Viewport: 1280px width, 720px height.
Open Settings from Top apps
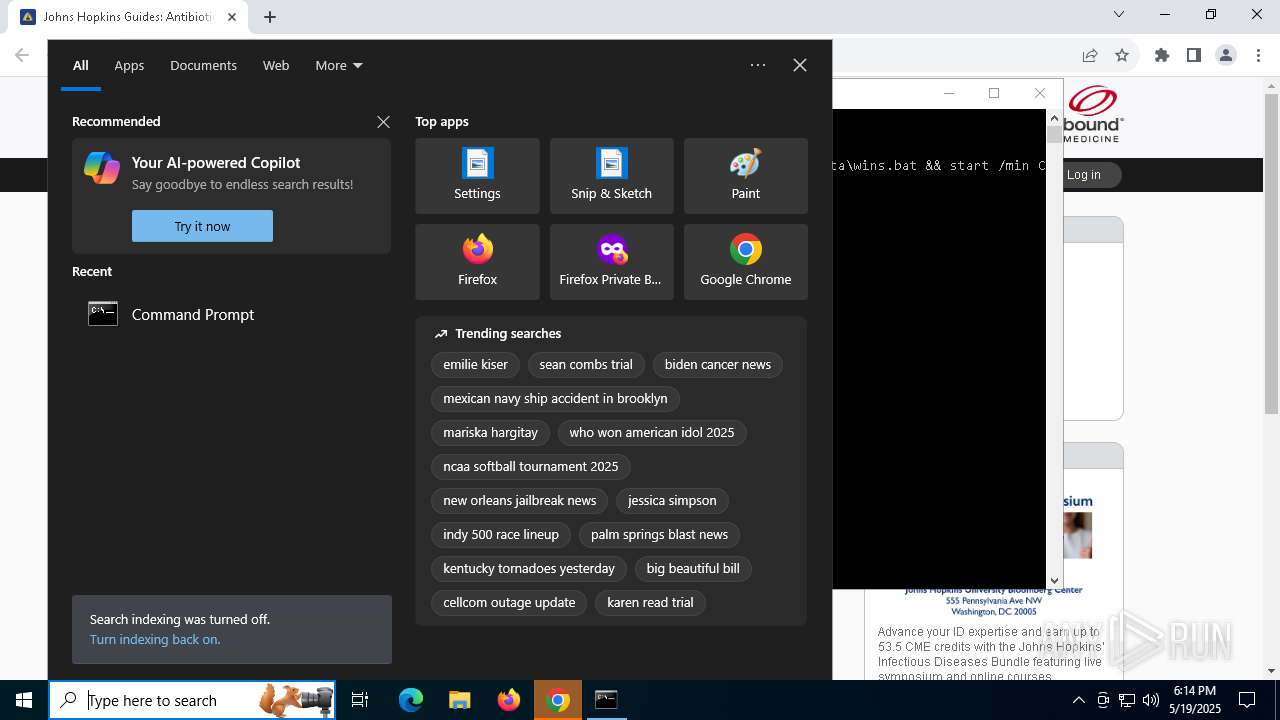click(477, 176)
